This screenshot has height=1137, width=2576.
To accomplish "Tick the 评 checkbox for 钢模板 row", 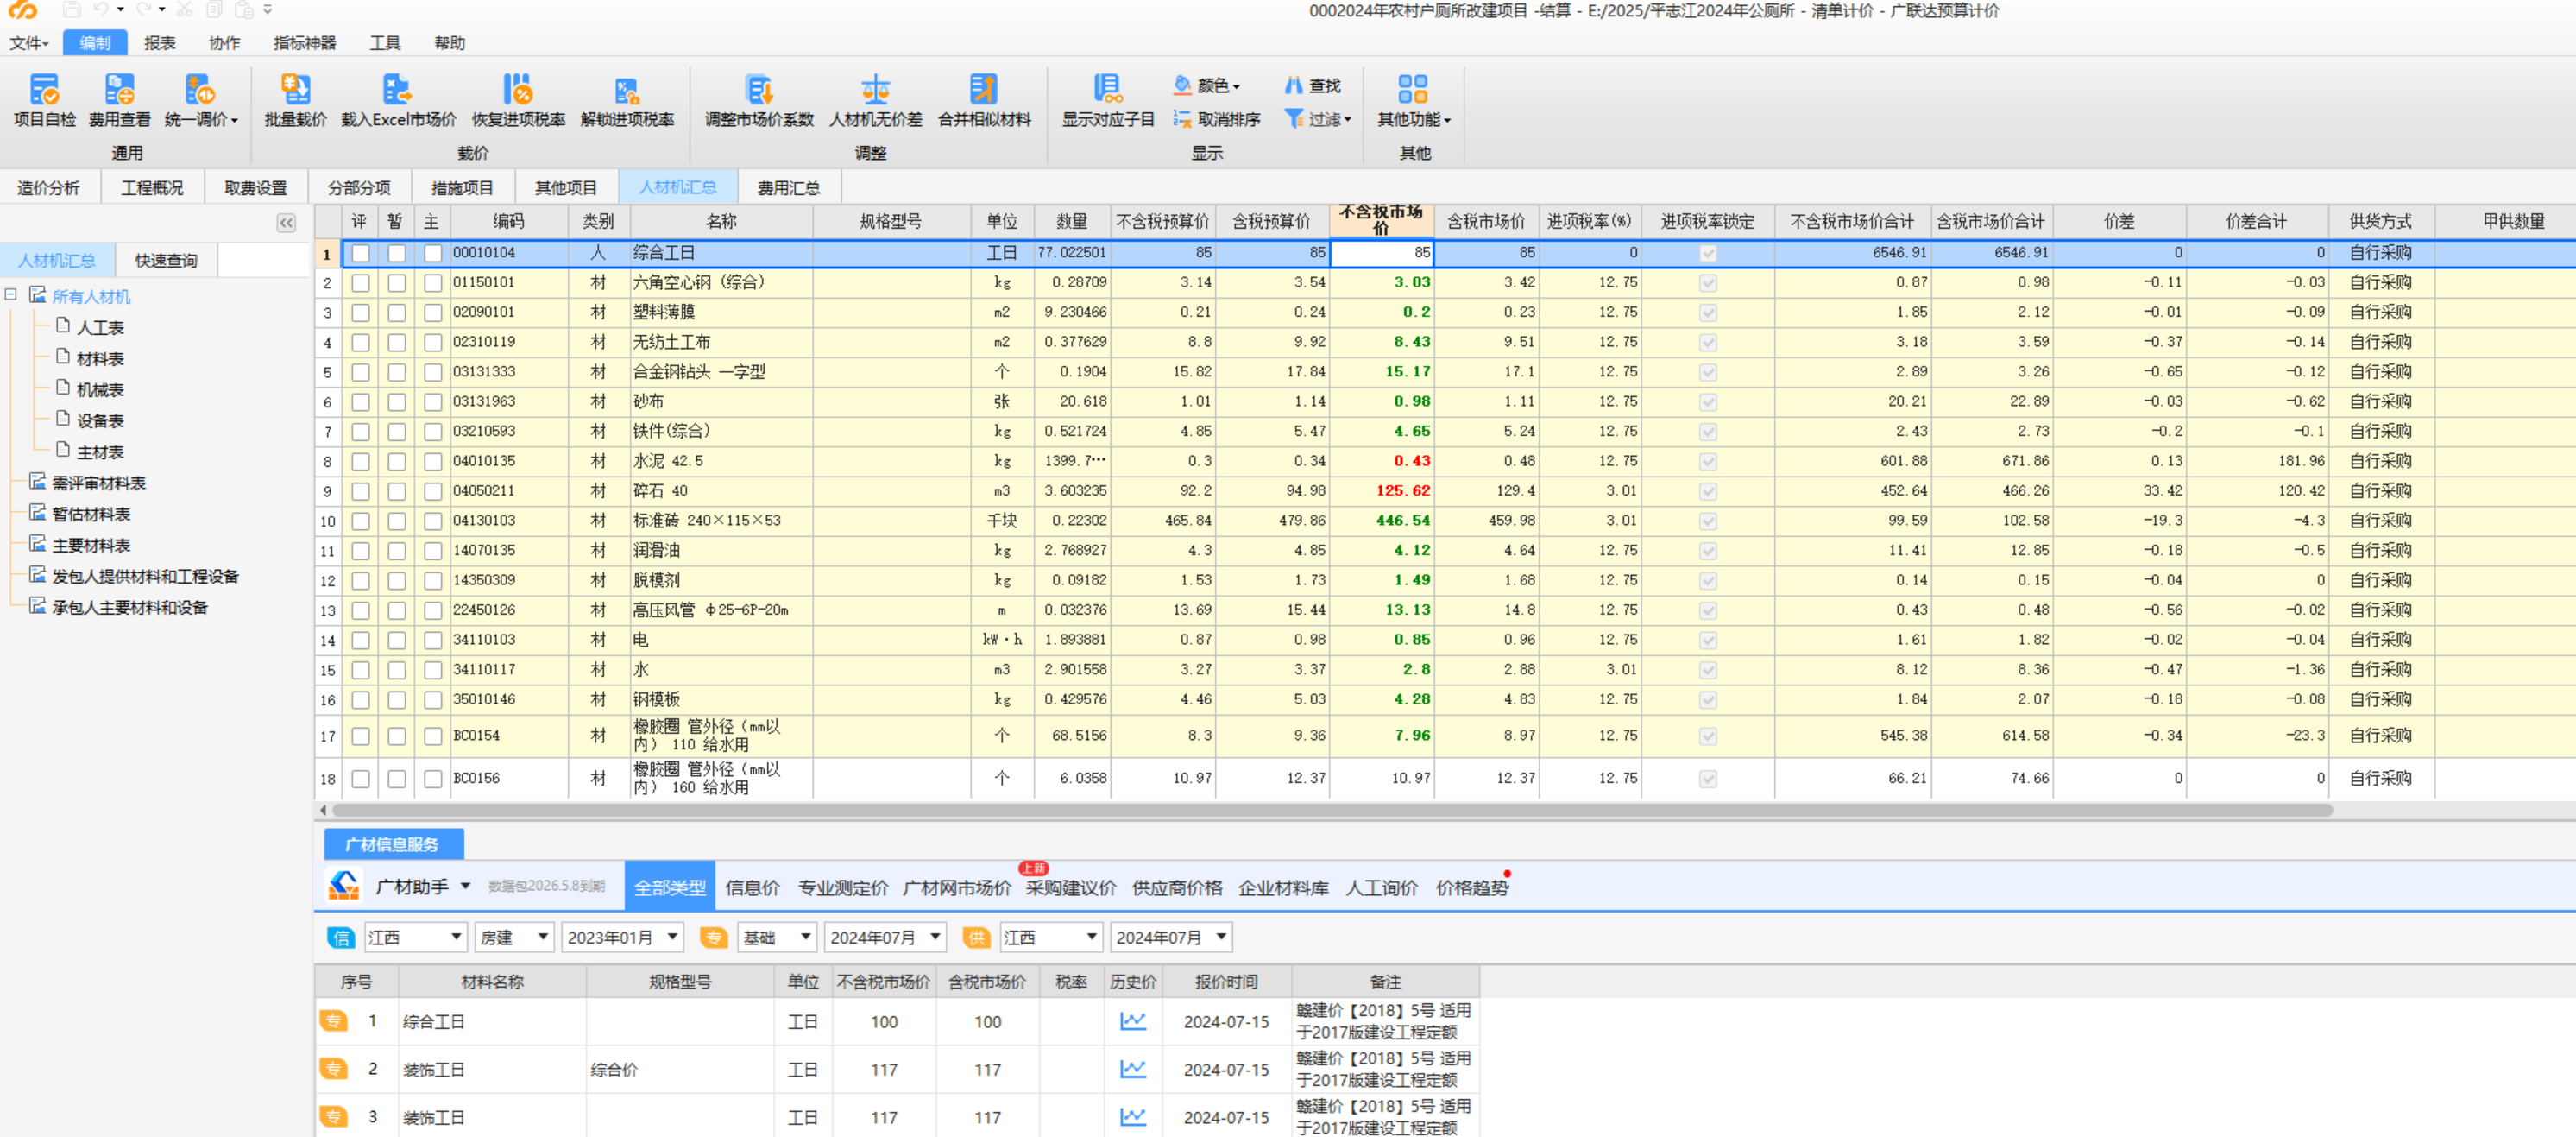I will click(x=360, y=700).
